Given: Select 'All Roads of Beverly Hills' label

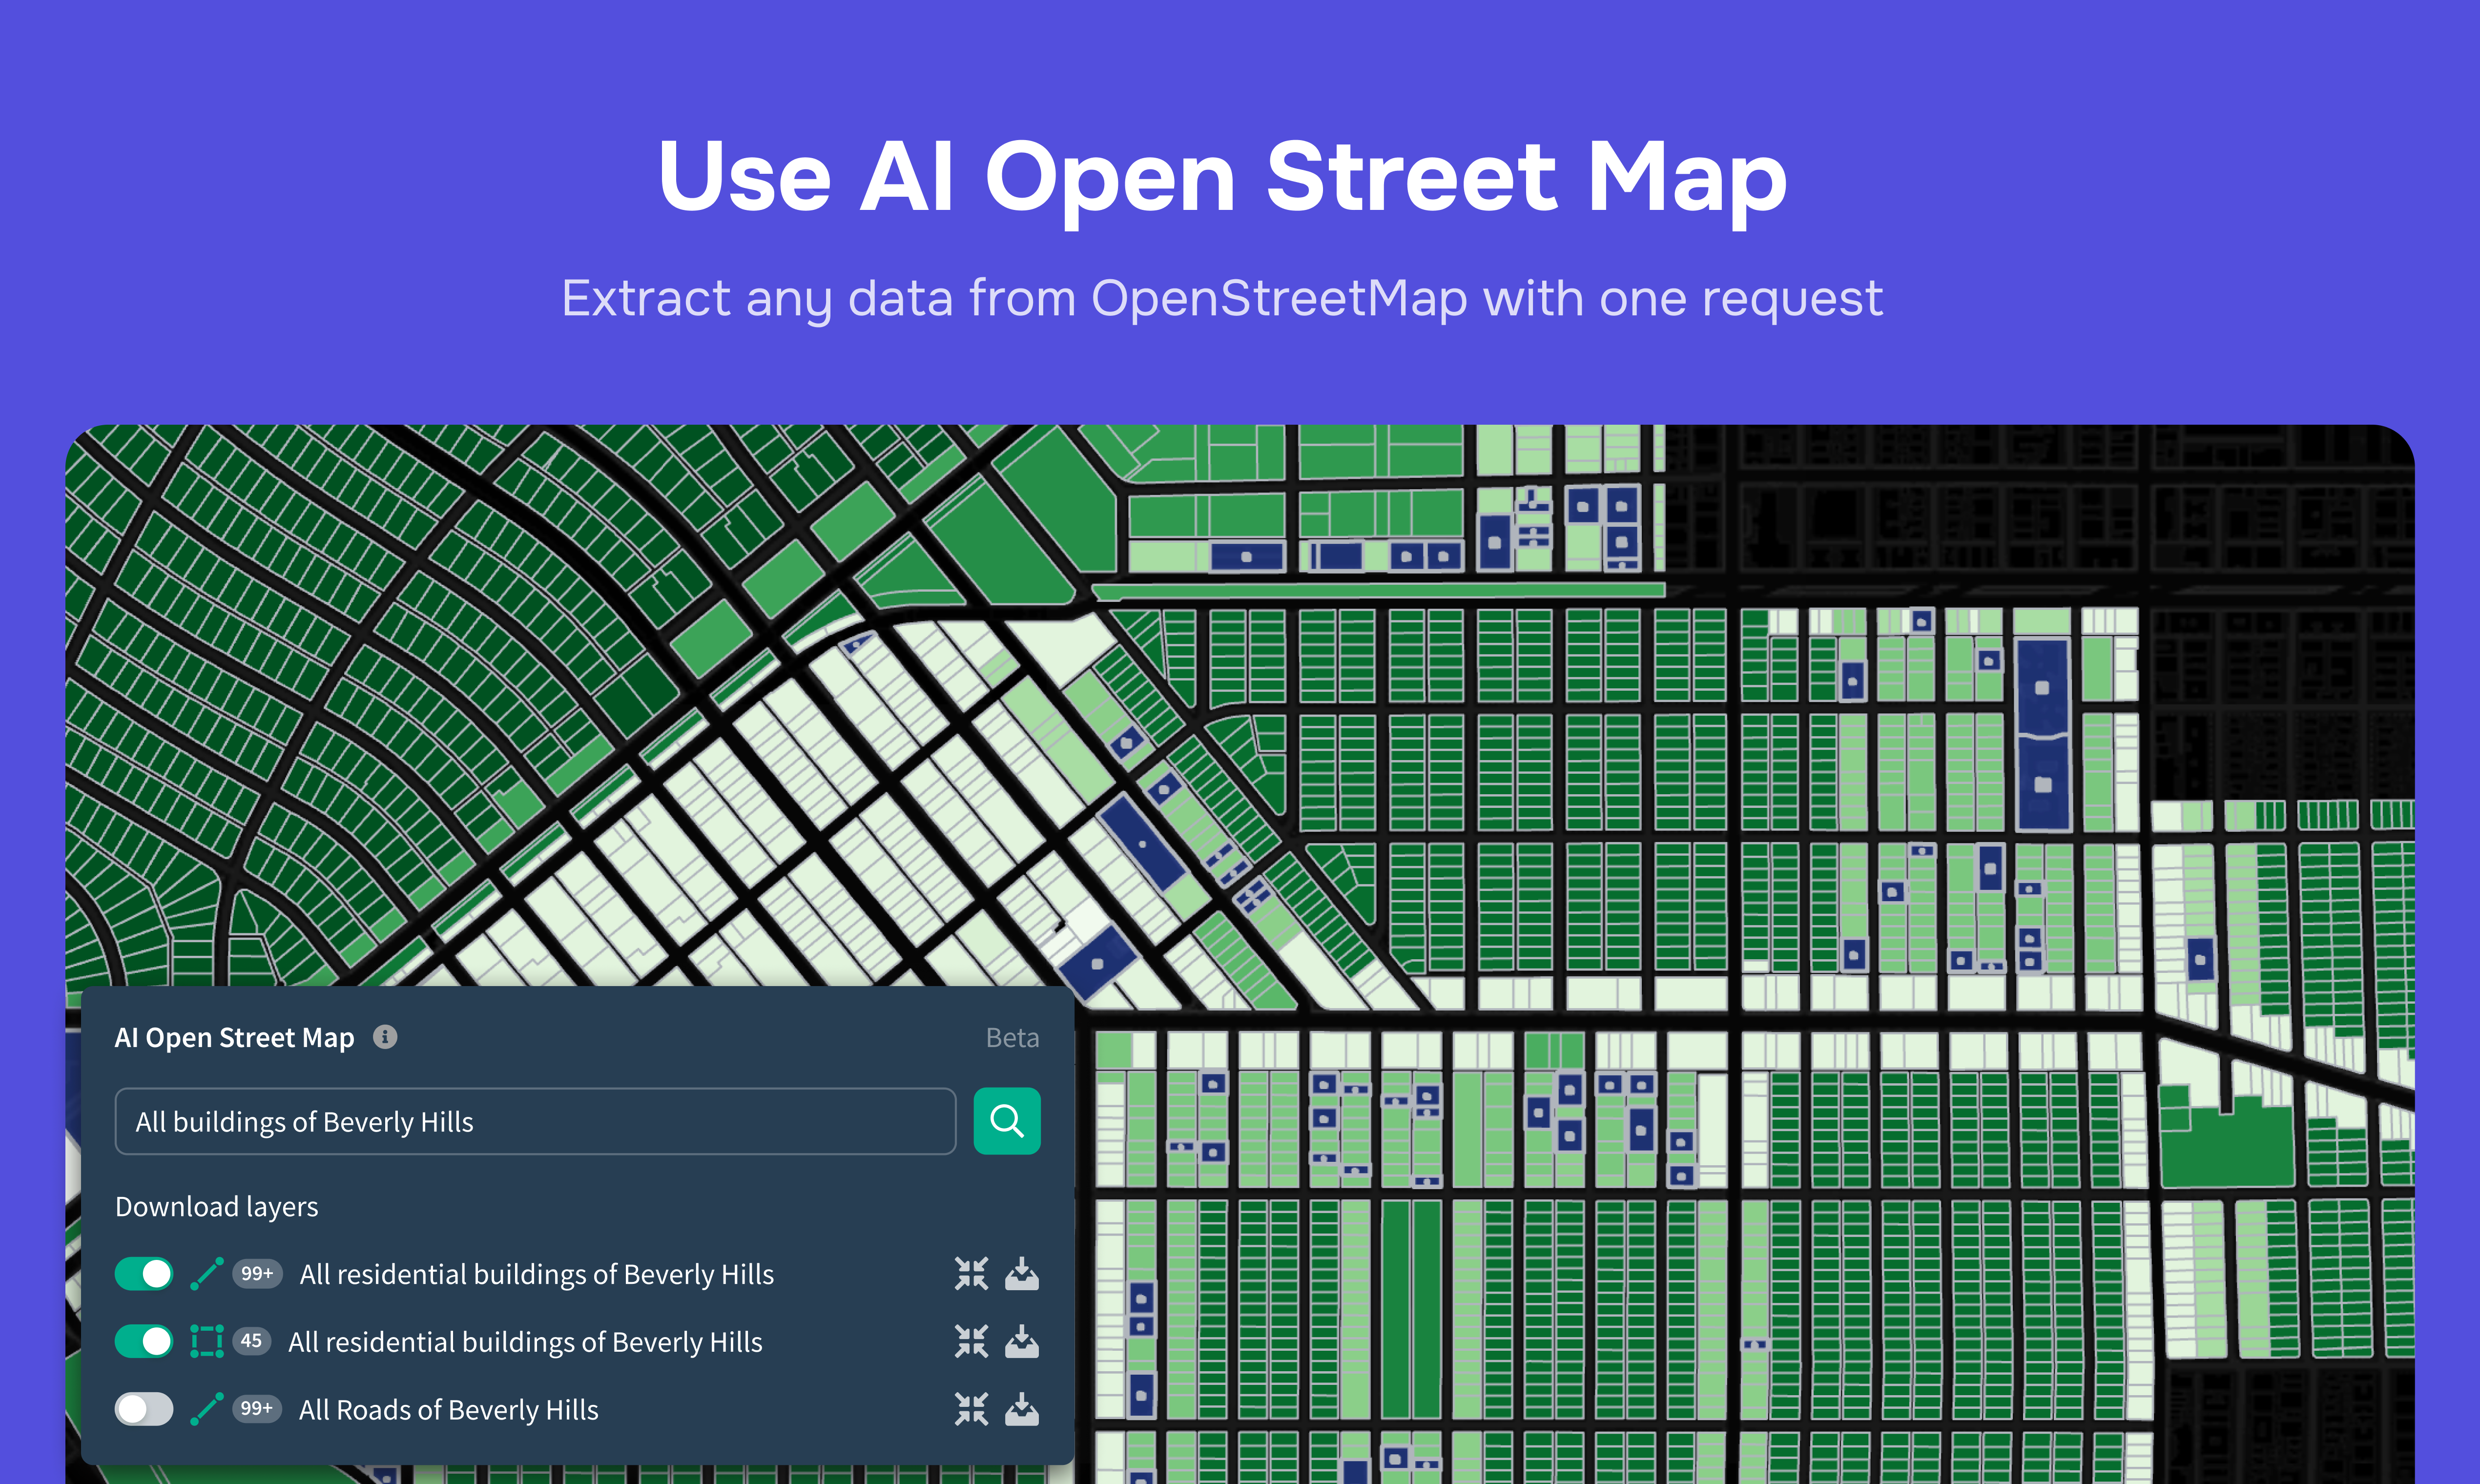Looking at the screenshot, I should (449, 1410).
